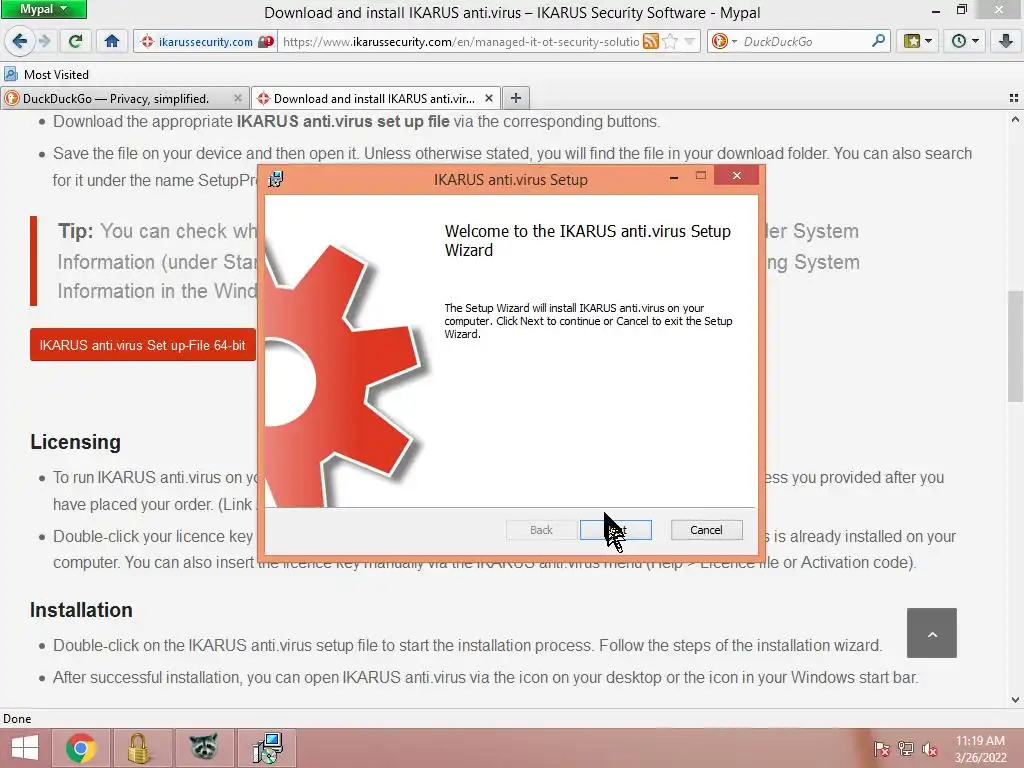Switch to the installer taskbar icon
1024x768 pixels.
267,748
